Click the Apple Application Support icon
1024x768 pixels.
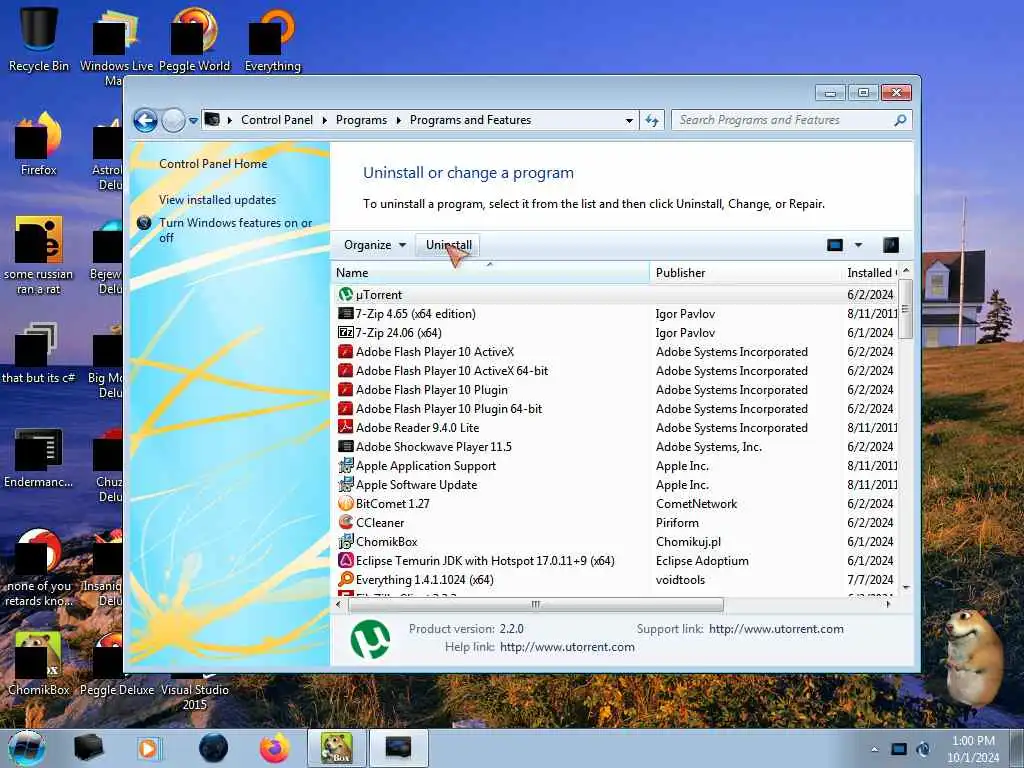pyautogui.click(x=345, y=466)
